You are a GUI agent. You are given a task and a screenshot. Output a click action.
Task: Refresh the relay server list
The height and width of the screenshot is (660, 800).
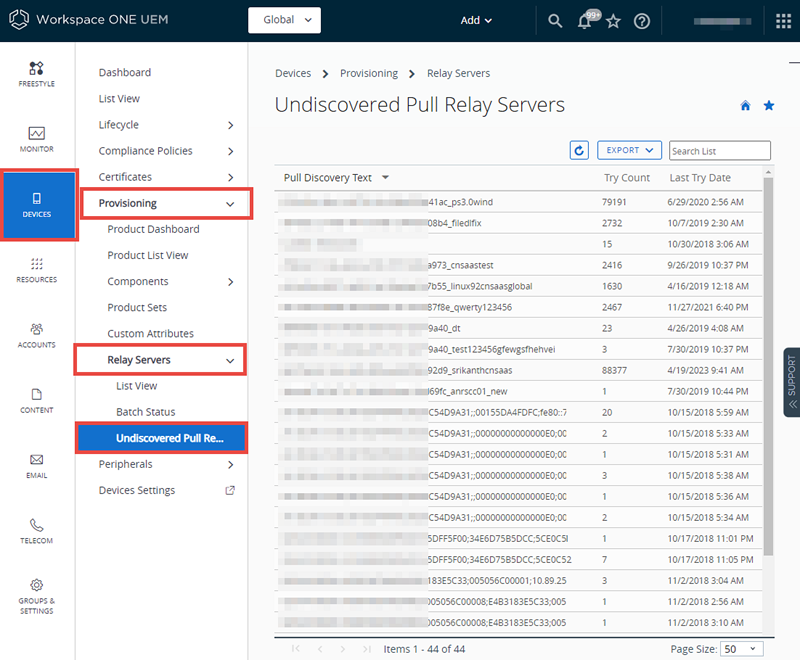pos(579,150)
